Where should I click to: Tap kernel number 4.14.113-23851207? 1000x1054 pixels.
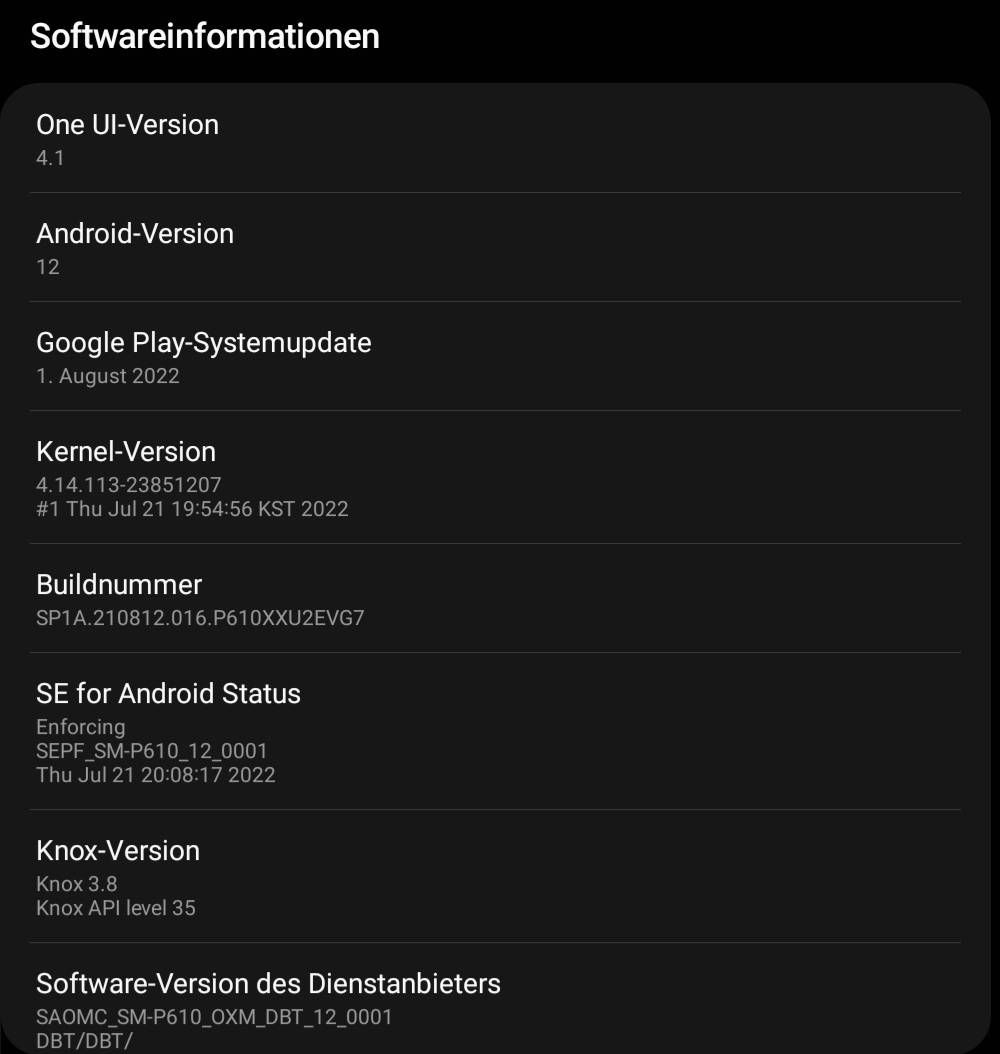[129, 484]
